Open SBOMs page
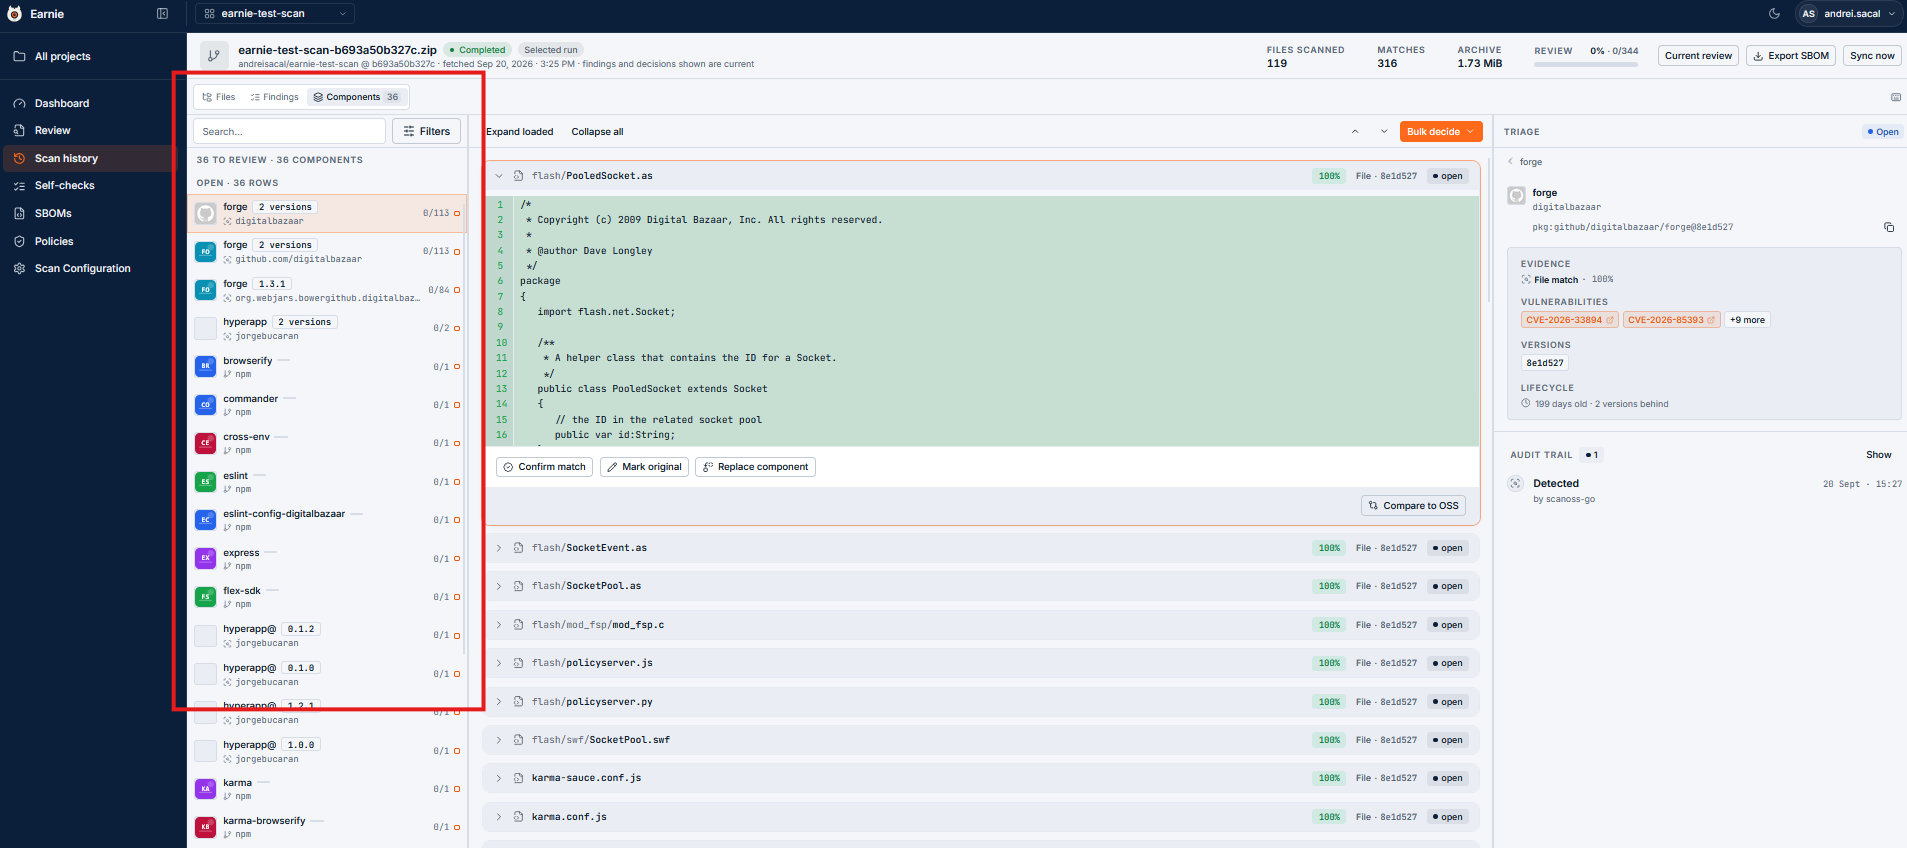 [53, 214]
